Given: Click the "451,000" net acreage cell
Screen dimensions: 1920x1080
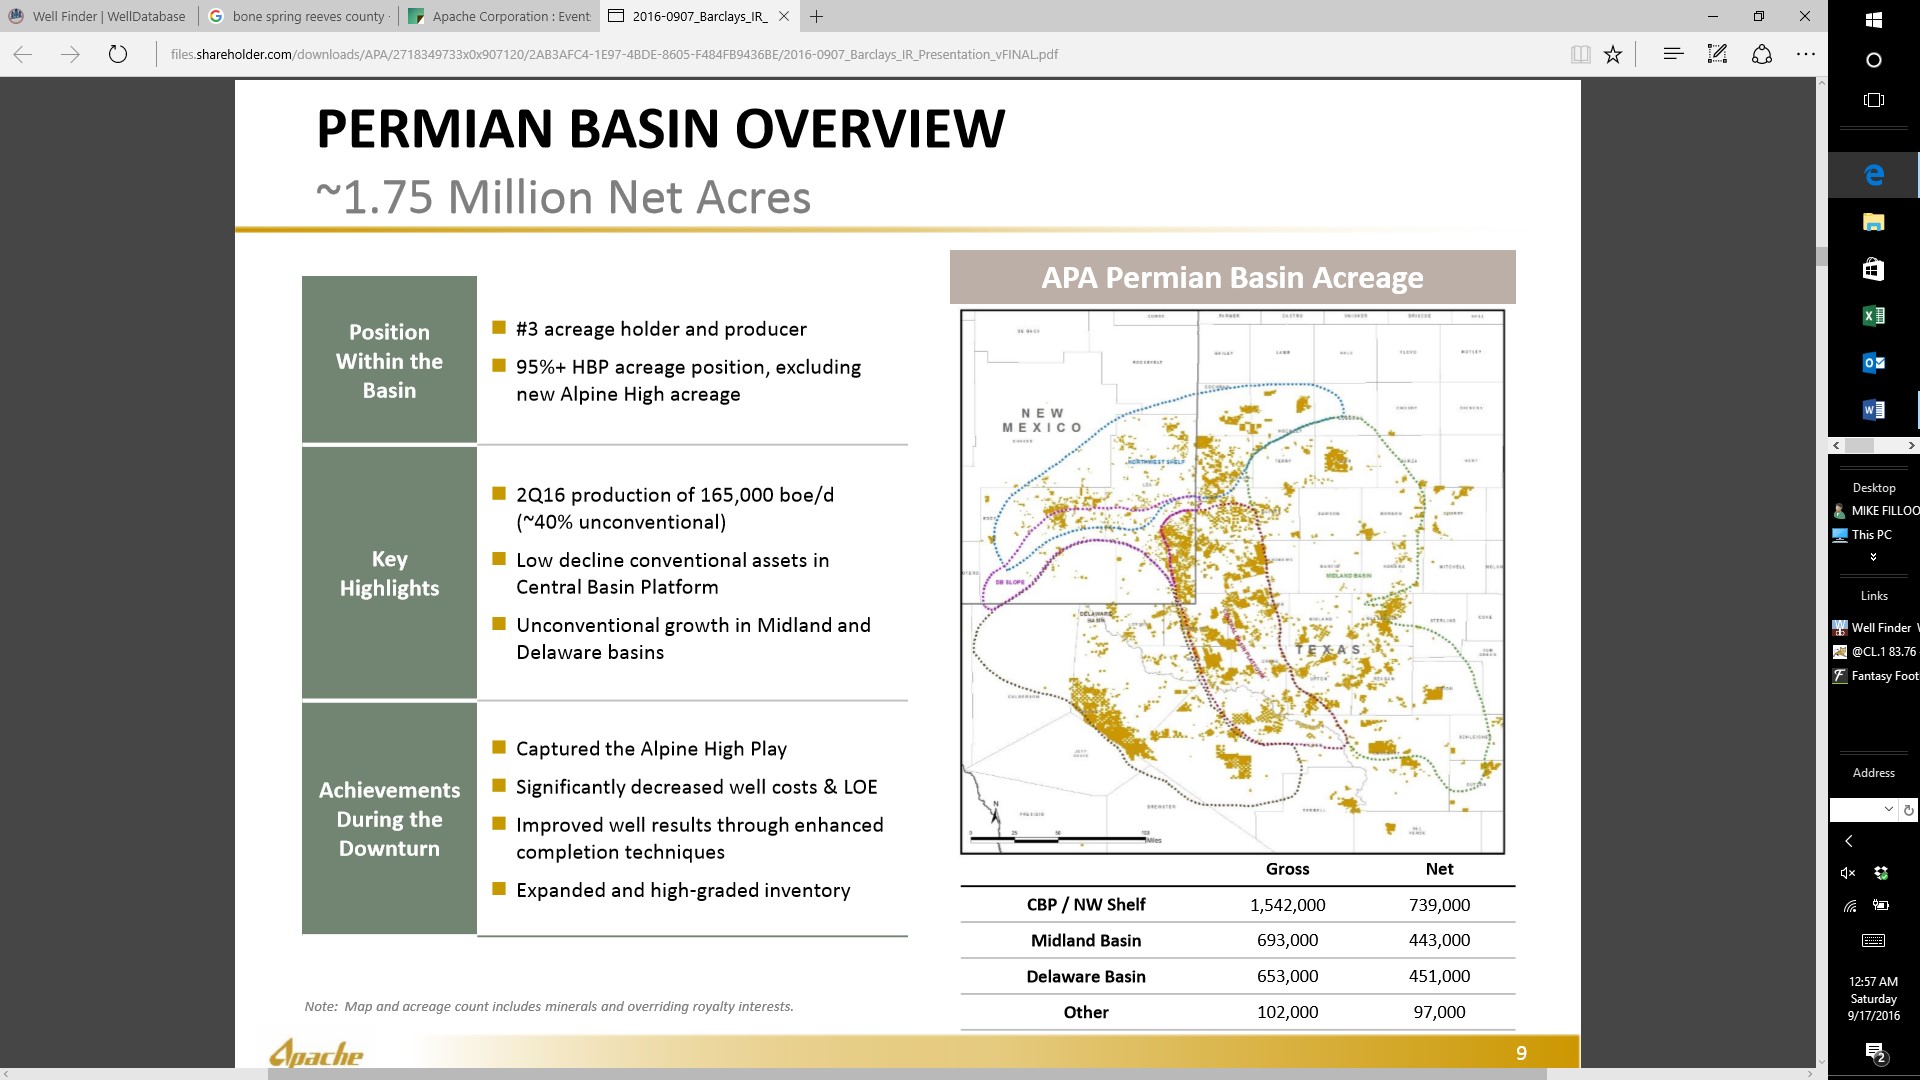Looking at the screenshot, I should click(1439, 976).
